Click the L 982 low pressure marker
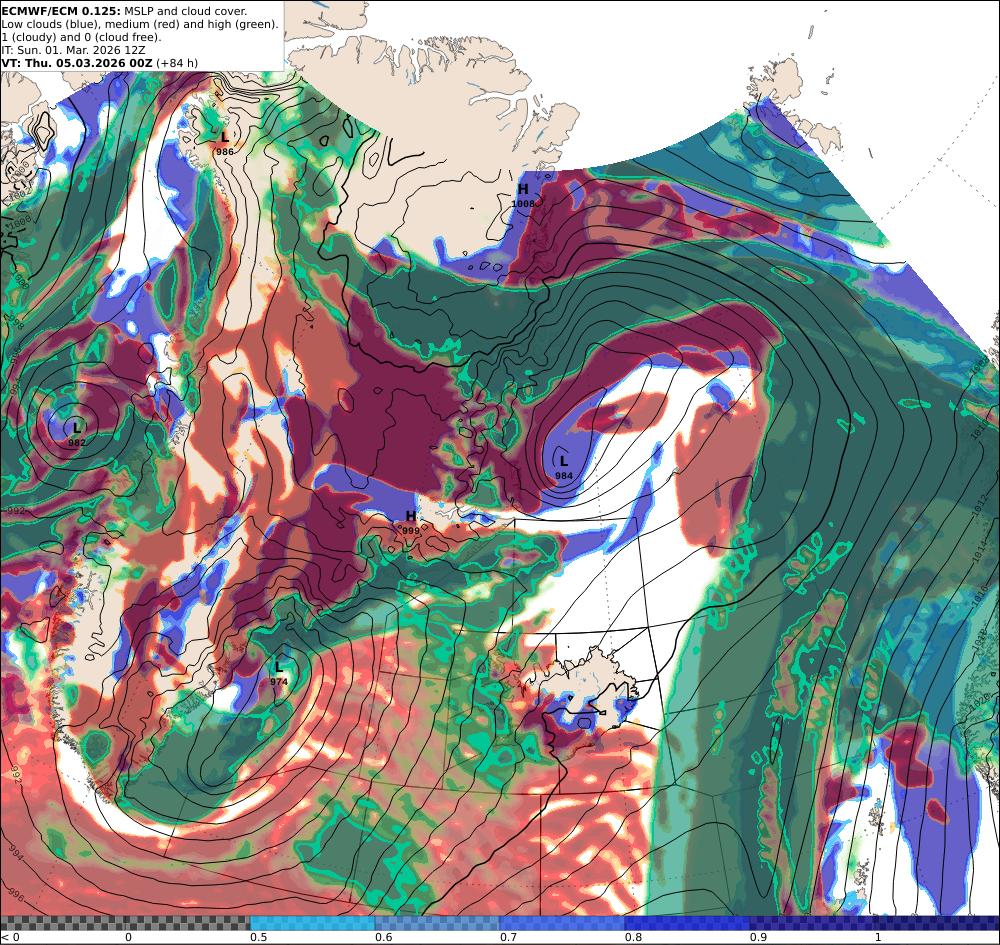 coord(77,434)
